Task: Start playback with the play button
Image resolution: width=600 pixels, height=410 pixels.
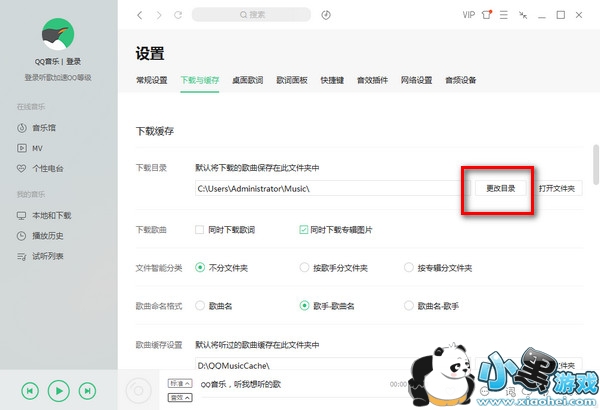Action: (x=59, y=391)
